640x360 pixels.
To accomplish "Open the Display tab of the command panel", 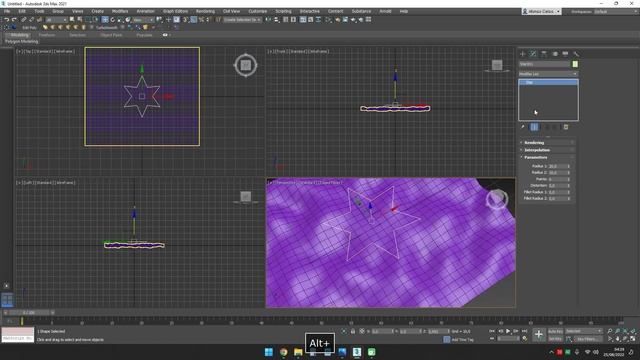I will point(565,53).
